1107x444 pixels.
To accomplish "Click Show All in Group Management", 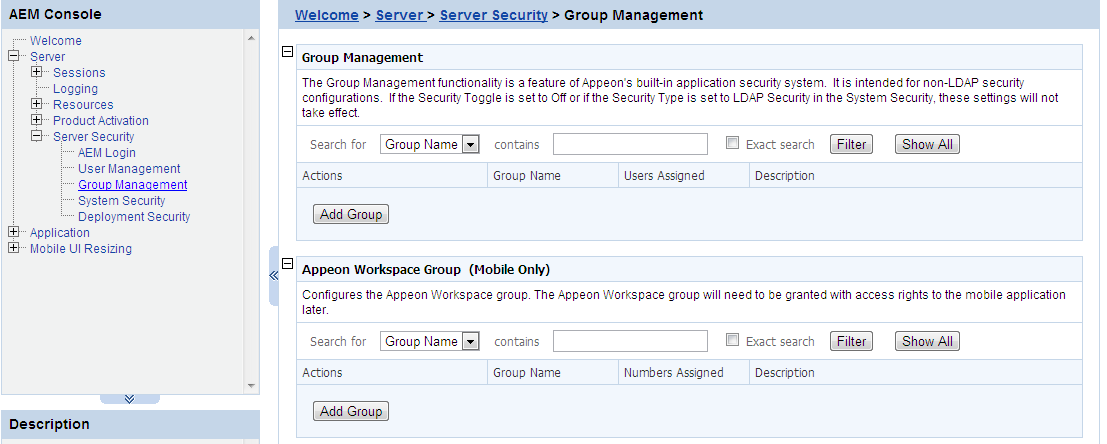I will (x=928, y=144).
